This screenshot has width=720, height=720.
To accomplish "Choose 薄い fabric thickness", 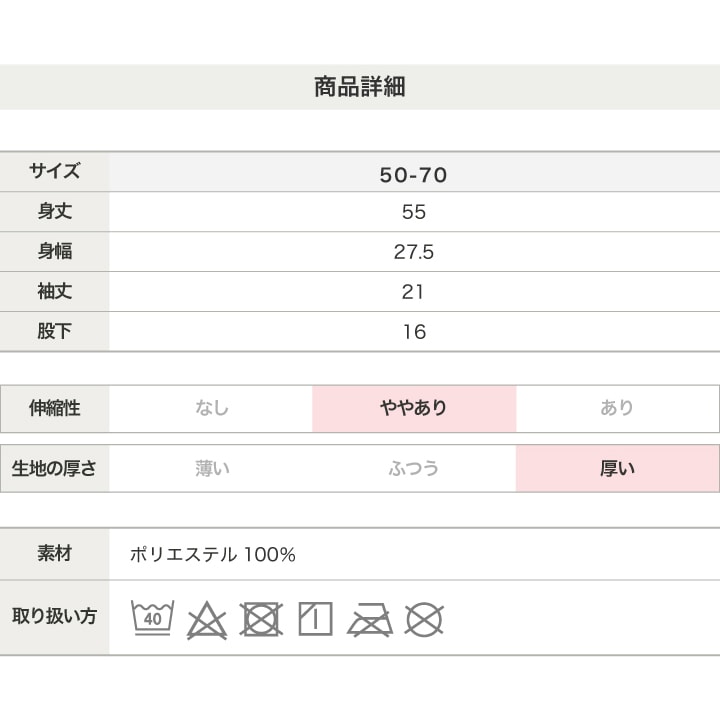I will (x=212, y=468).
